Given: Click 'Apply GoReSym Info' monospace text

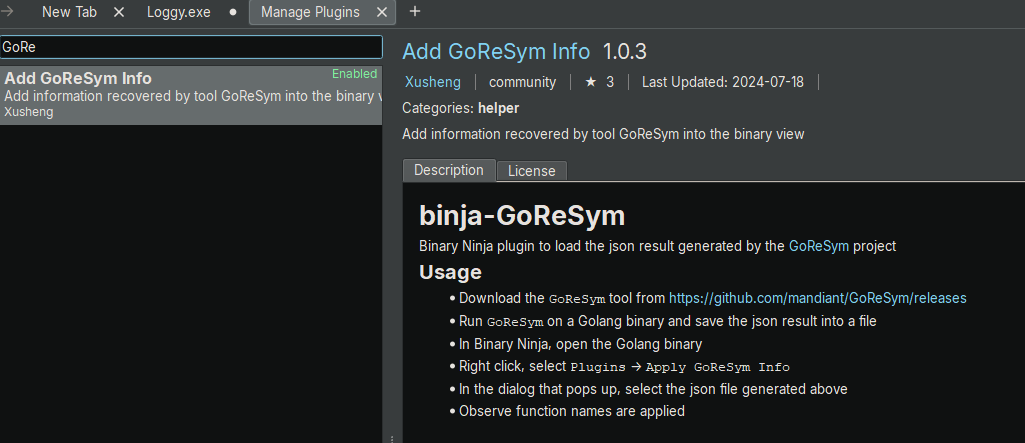Looking at the screenshot, I should click(718, 367).
